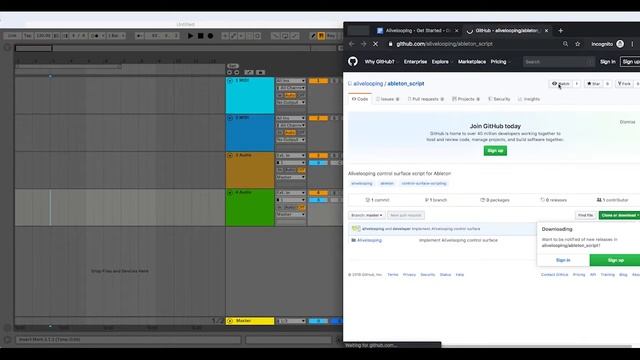Click 'Sign in' in the Downloading popup
Screen dimensions: 640x360
(563, 260)
